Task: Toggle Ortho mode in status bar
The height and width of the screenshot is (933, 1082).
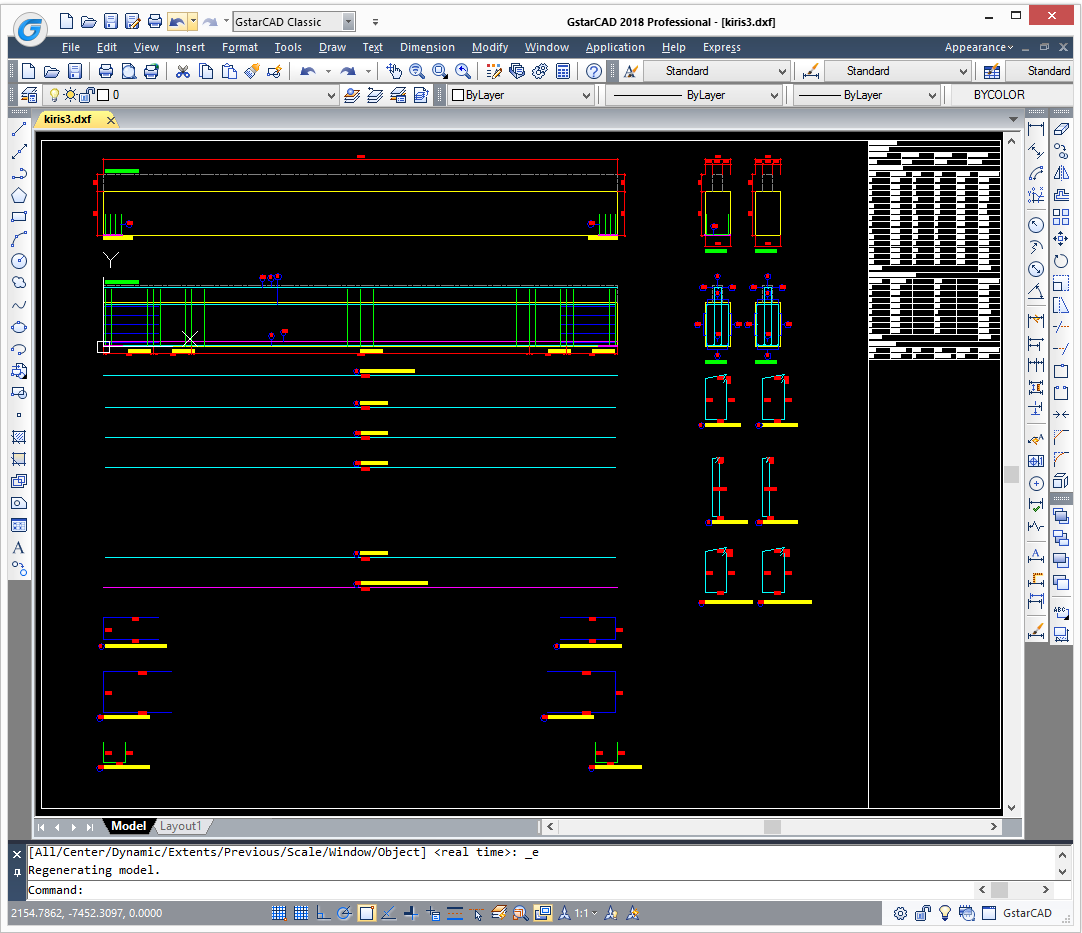Action: tap(323, 913)
